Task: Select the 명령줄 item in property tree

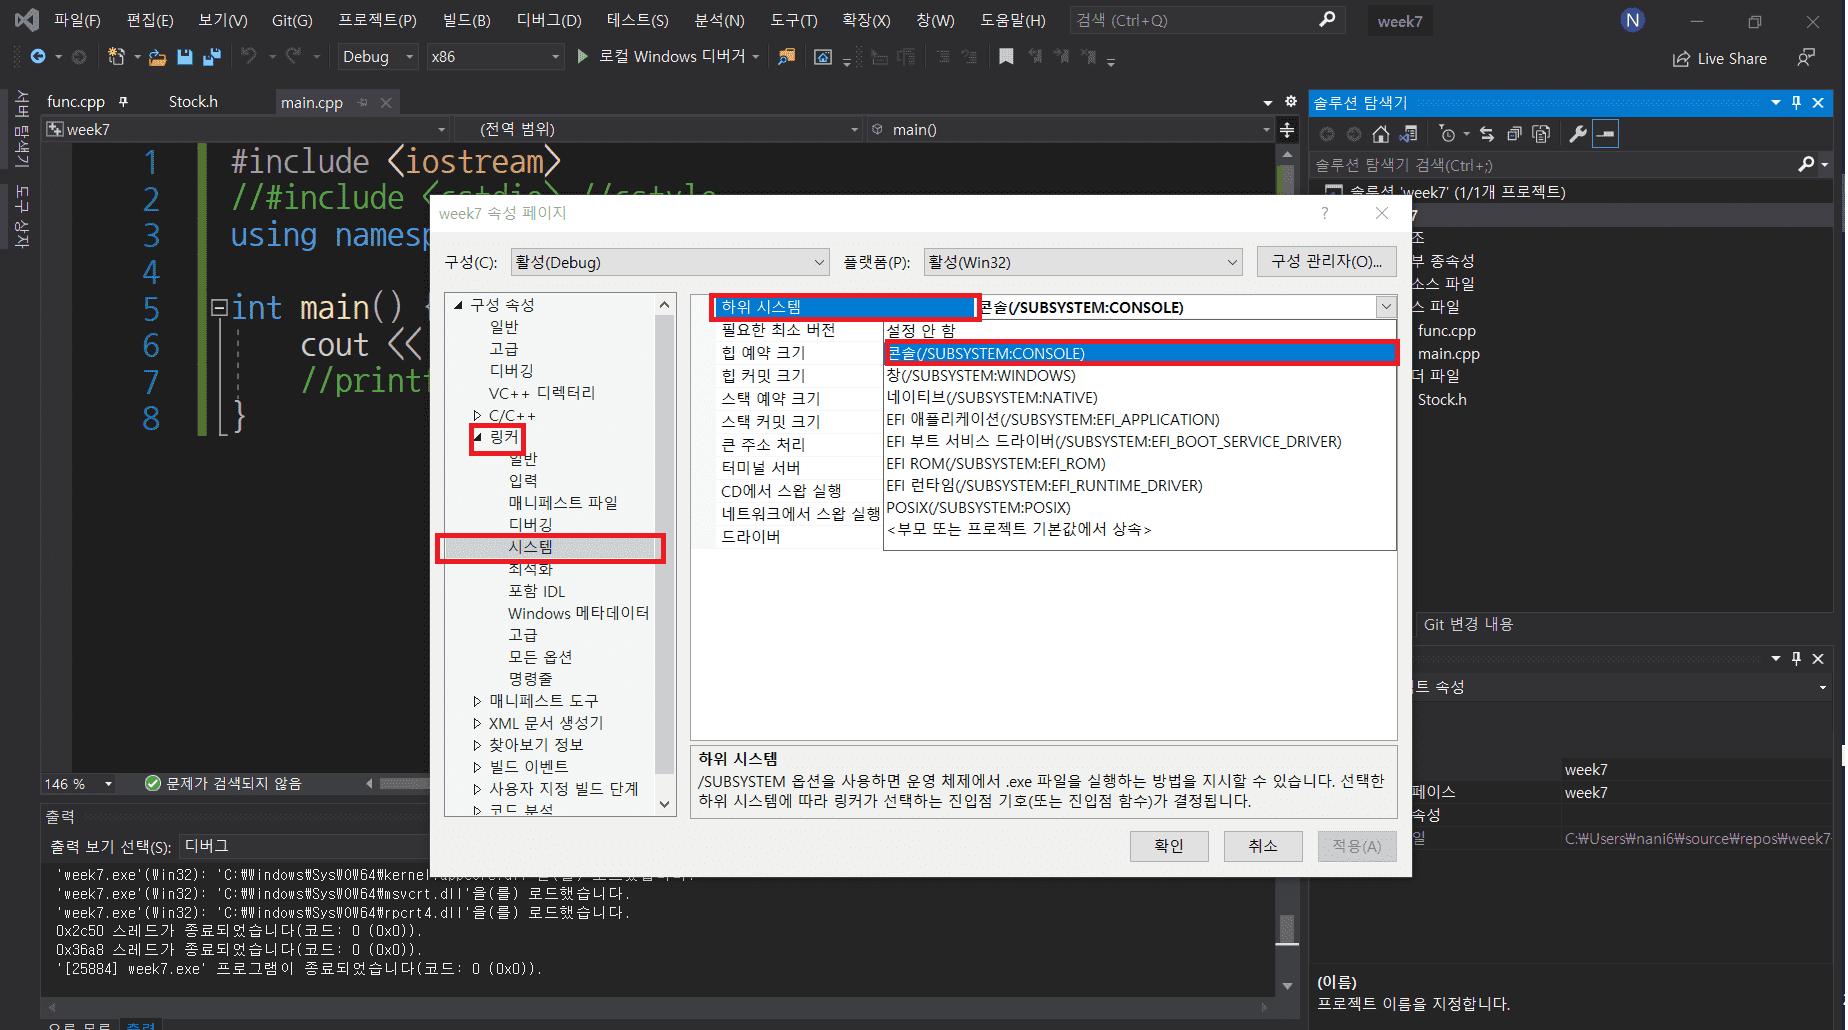Action: point(530,679)
